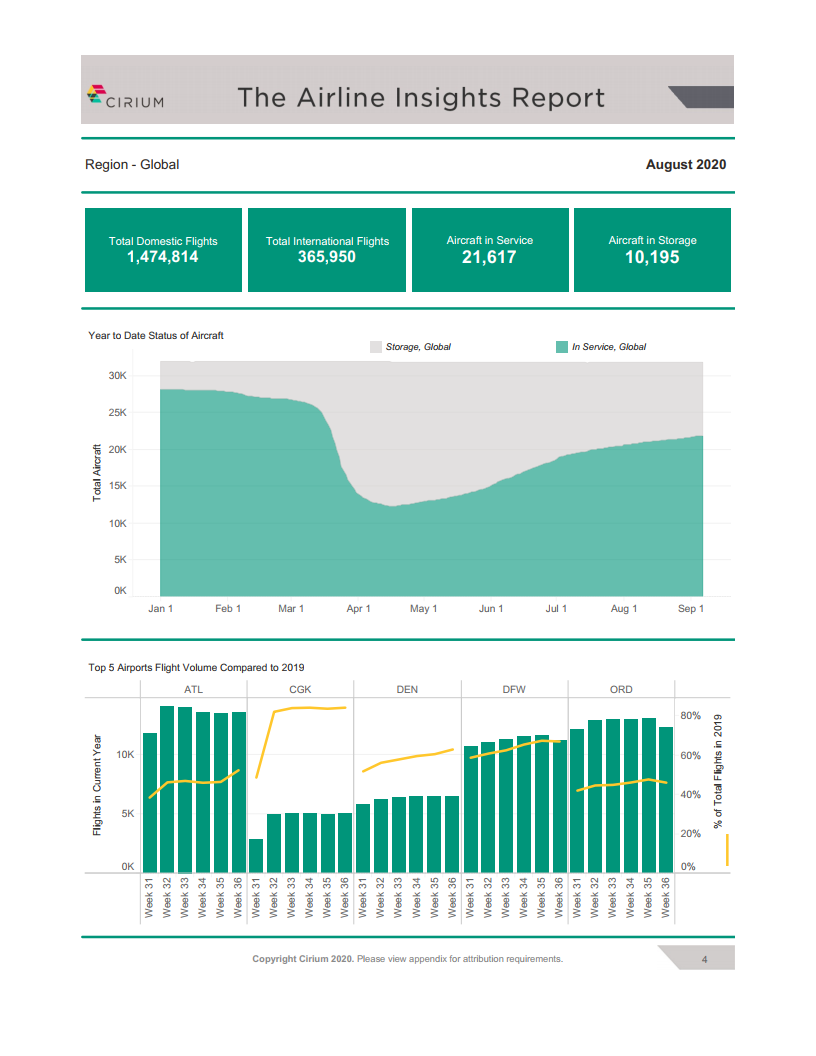Select the Storage, Global gray legend swatch
Image resolution: width=816 pixels, height=1056 pixels.
pyautogui.click(x=376, y=347)
